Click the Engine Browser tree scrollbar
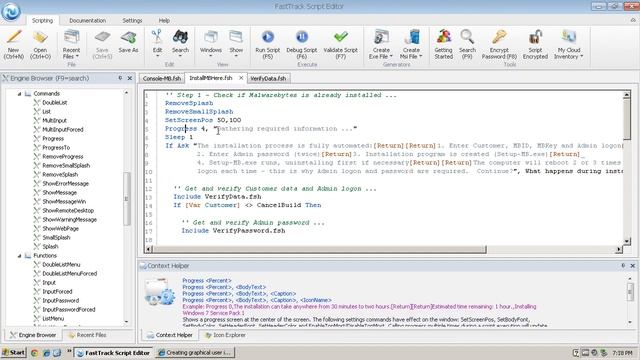This screenshot has width=640, height=360. tap(127, 199)
